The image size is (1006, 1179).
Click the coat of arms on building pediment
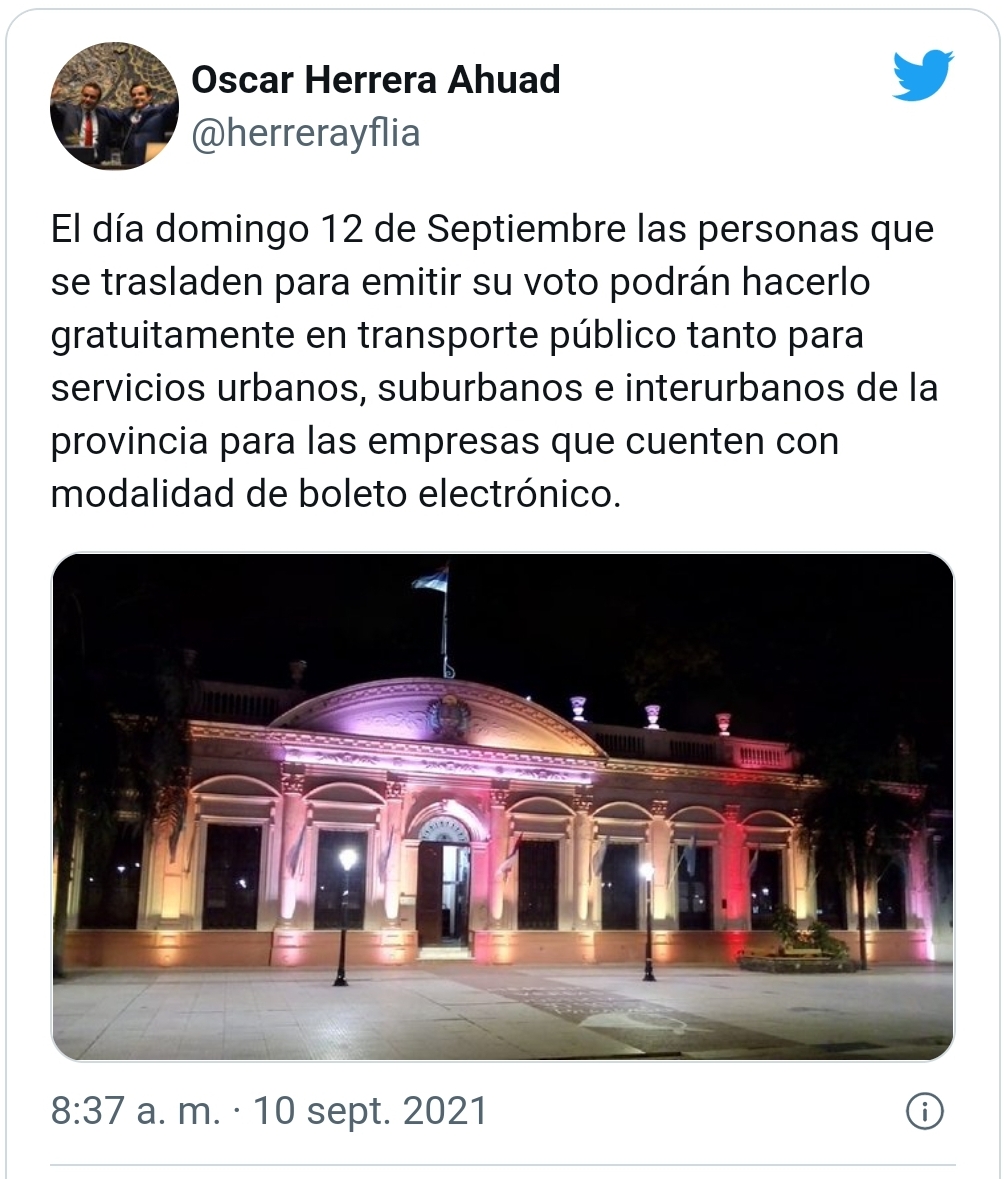(x=449, y=715)
